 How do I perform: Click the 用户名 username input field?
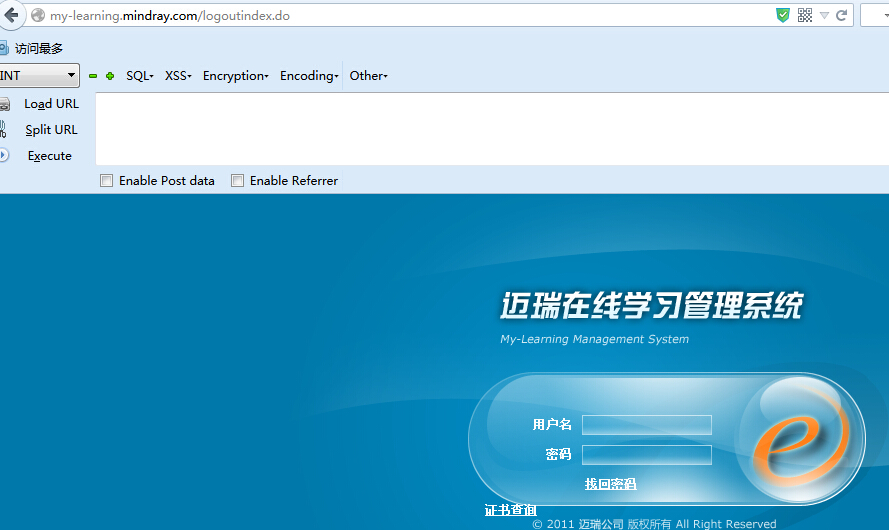(x=647, y=425)
